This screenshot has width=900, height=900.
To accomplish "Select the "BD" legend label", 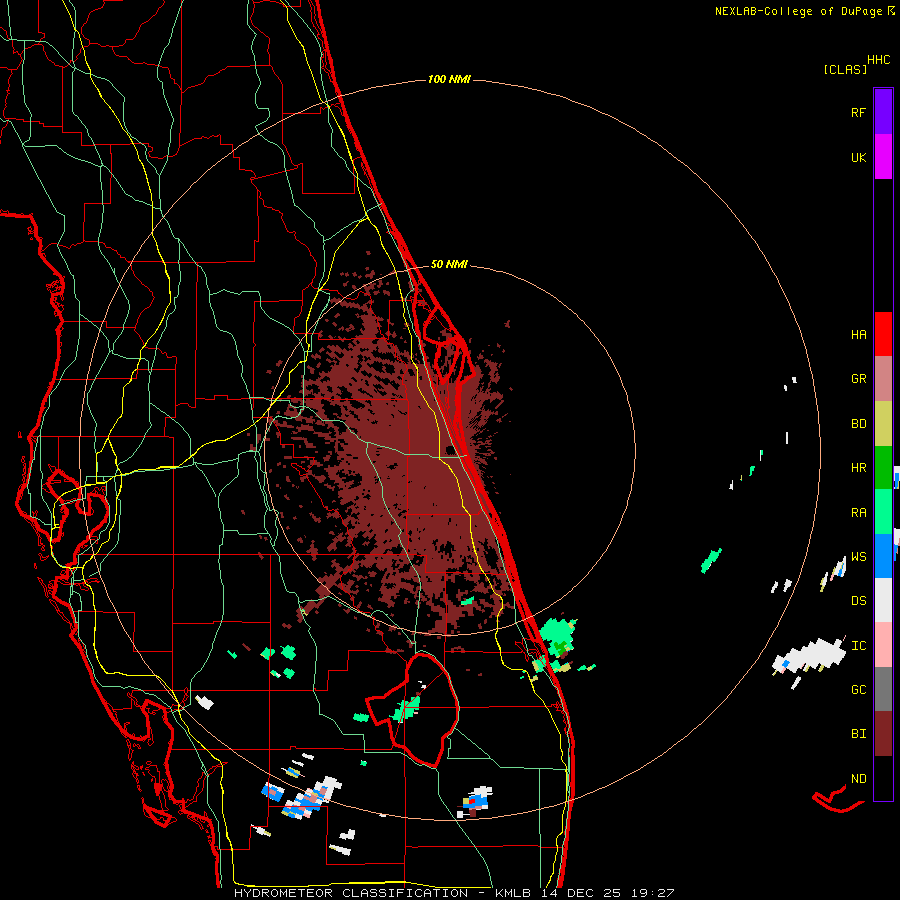I will point(859,424).
